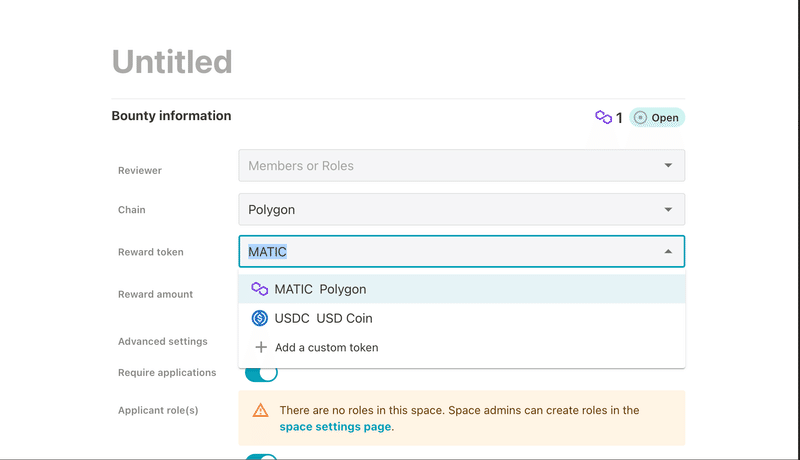Click the plus icon for custom token
This screenshot has width=800, height=460.
261,347
